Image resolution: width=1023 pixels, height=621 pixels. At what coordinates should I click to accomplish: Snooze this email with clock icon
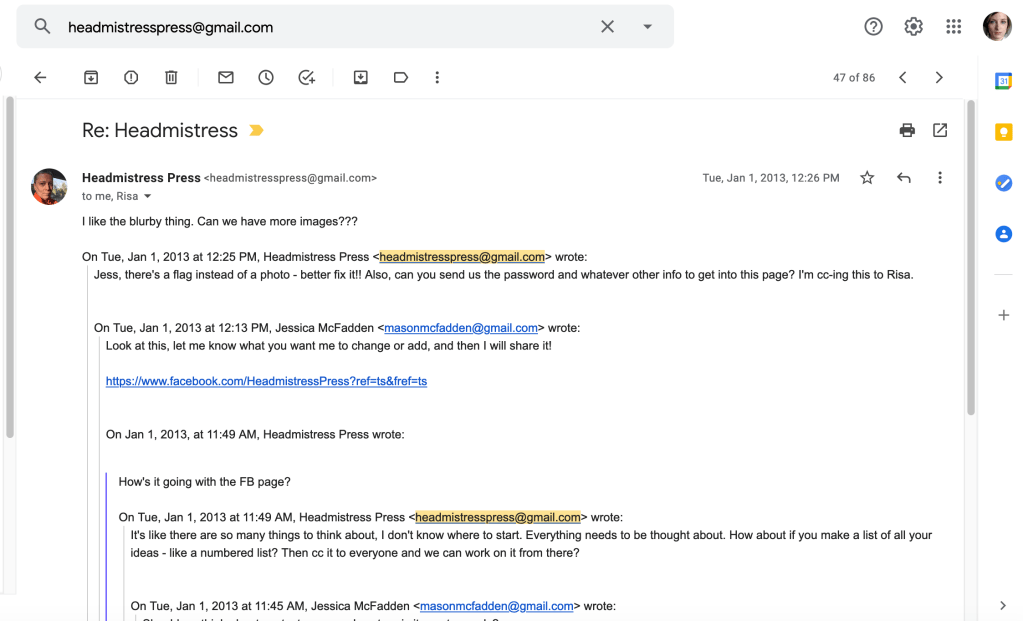266,78
